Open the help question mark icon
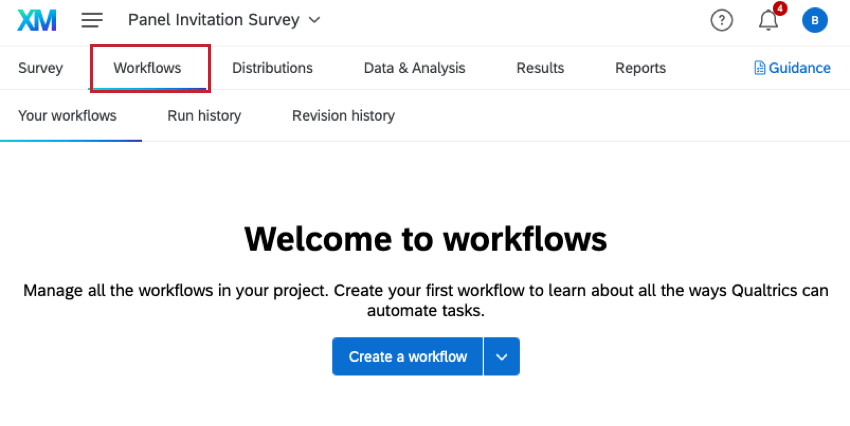 (721, 20)
